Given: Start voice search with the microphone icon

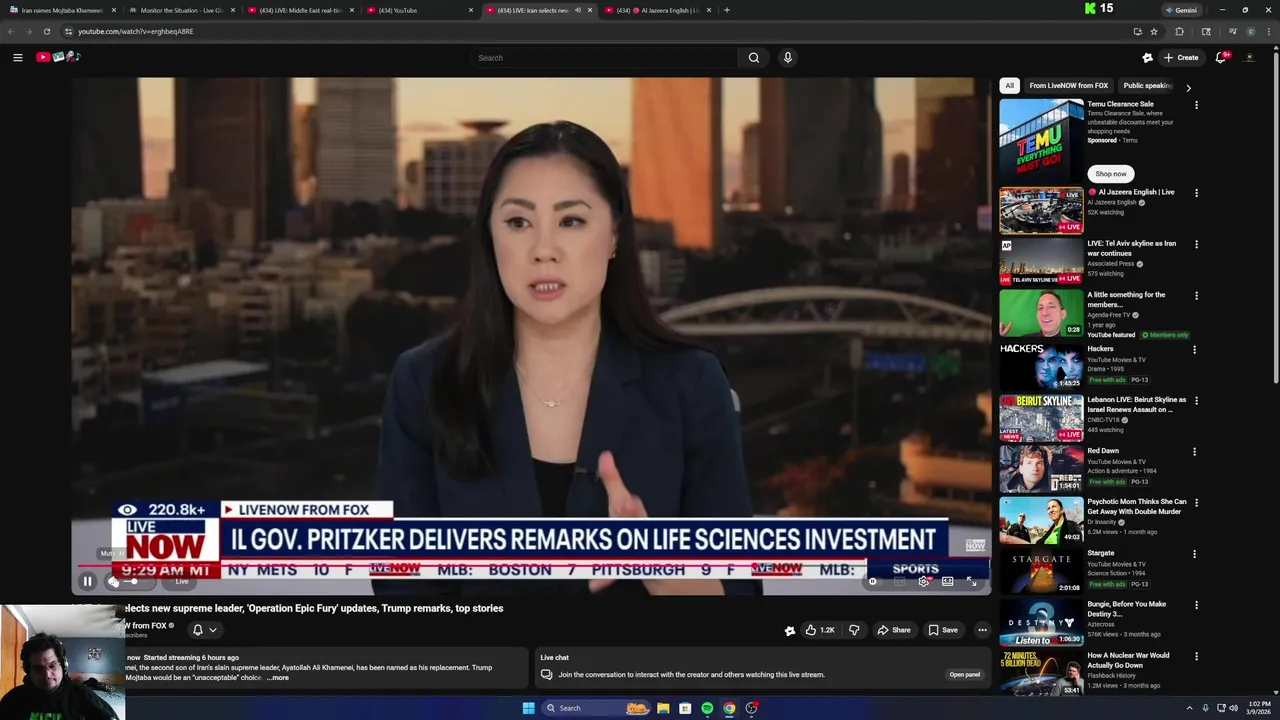Looking at the screenshot, I should pos(788,57).
